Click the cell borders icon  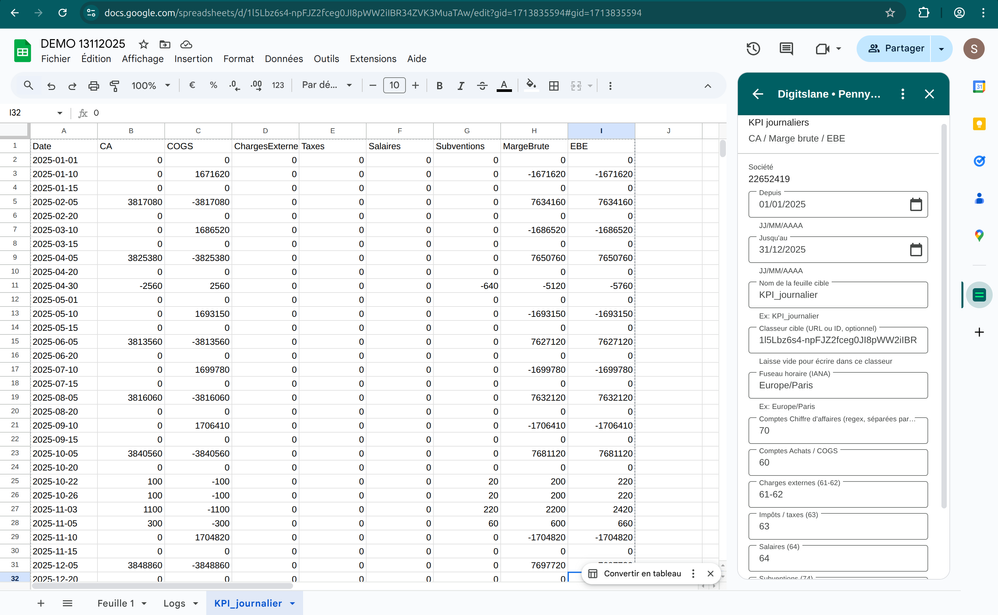coord(554,86)
